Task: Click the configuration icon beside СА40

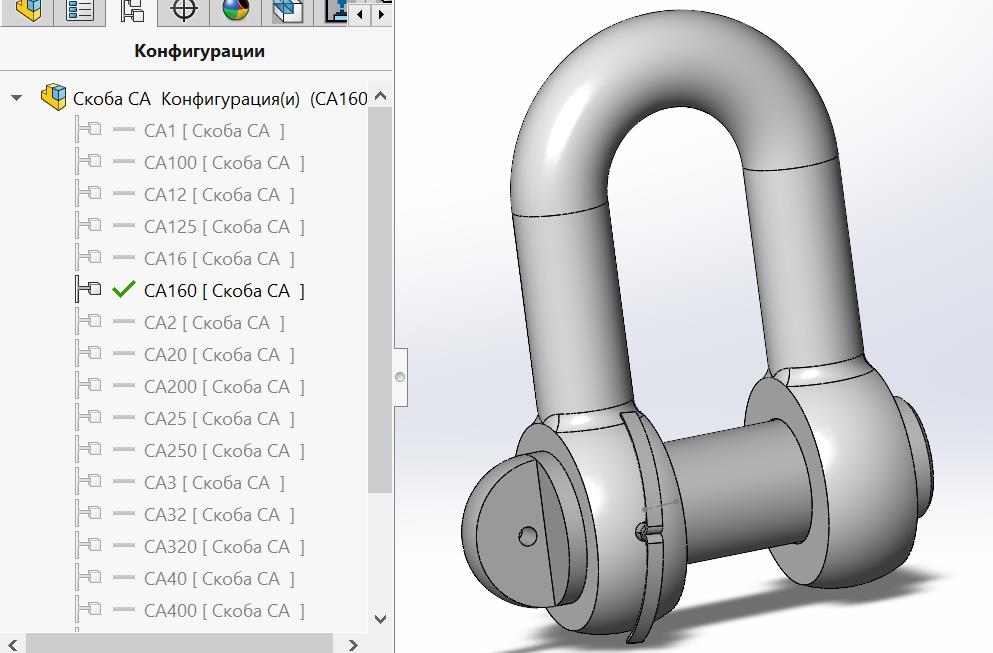Action: [x=88, y=577]
